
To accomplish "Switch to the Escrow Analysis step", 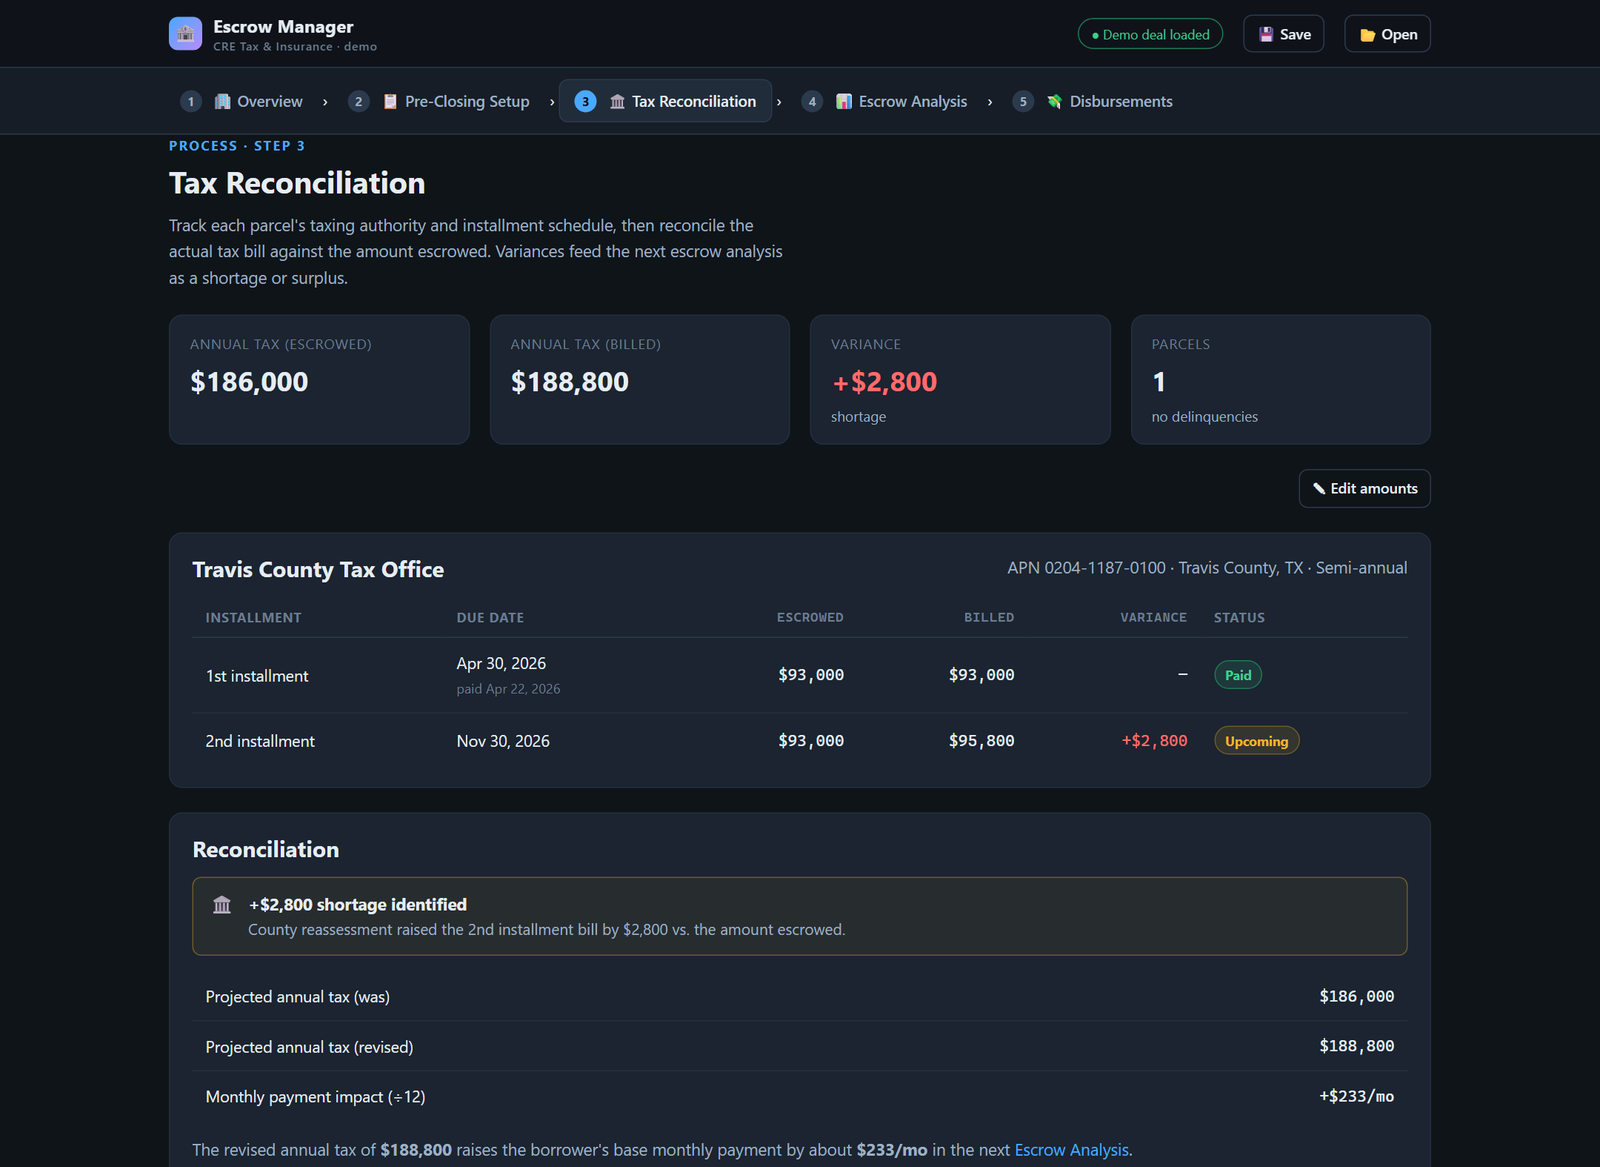I will click(x=884, y=101).
